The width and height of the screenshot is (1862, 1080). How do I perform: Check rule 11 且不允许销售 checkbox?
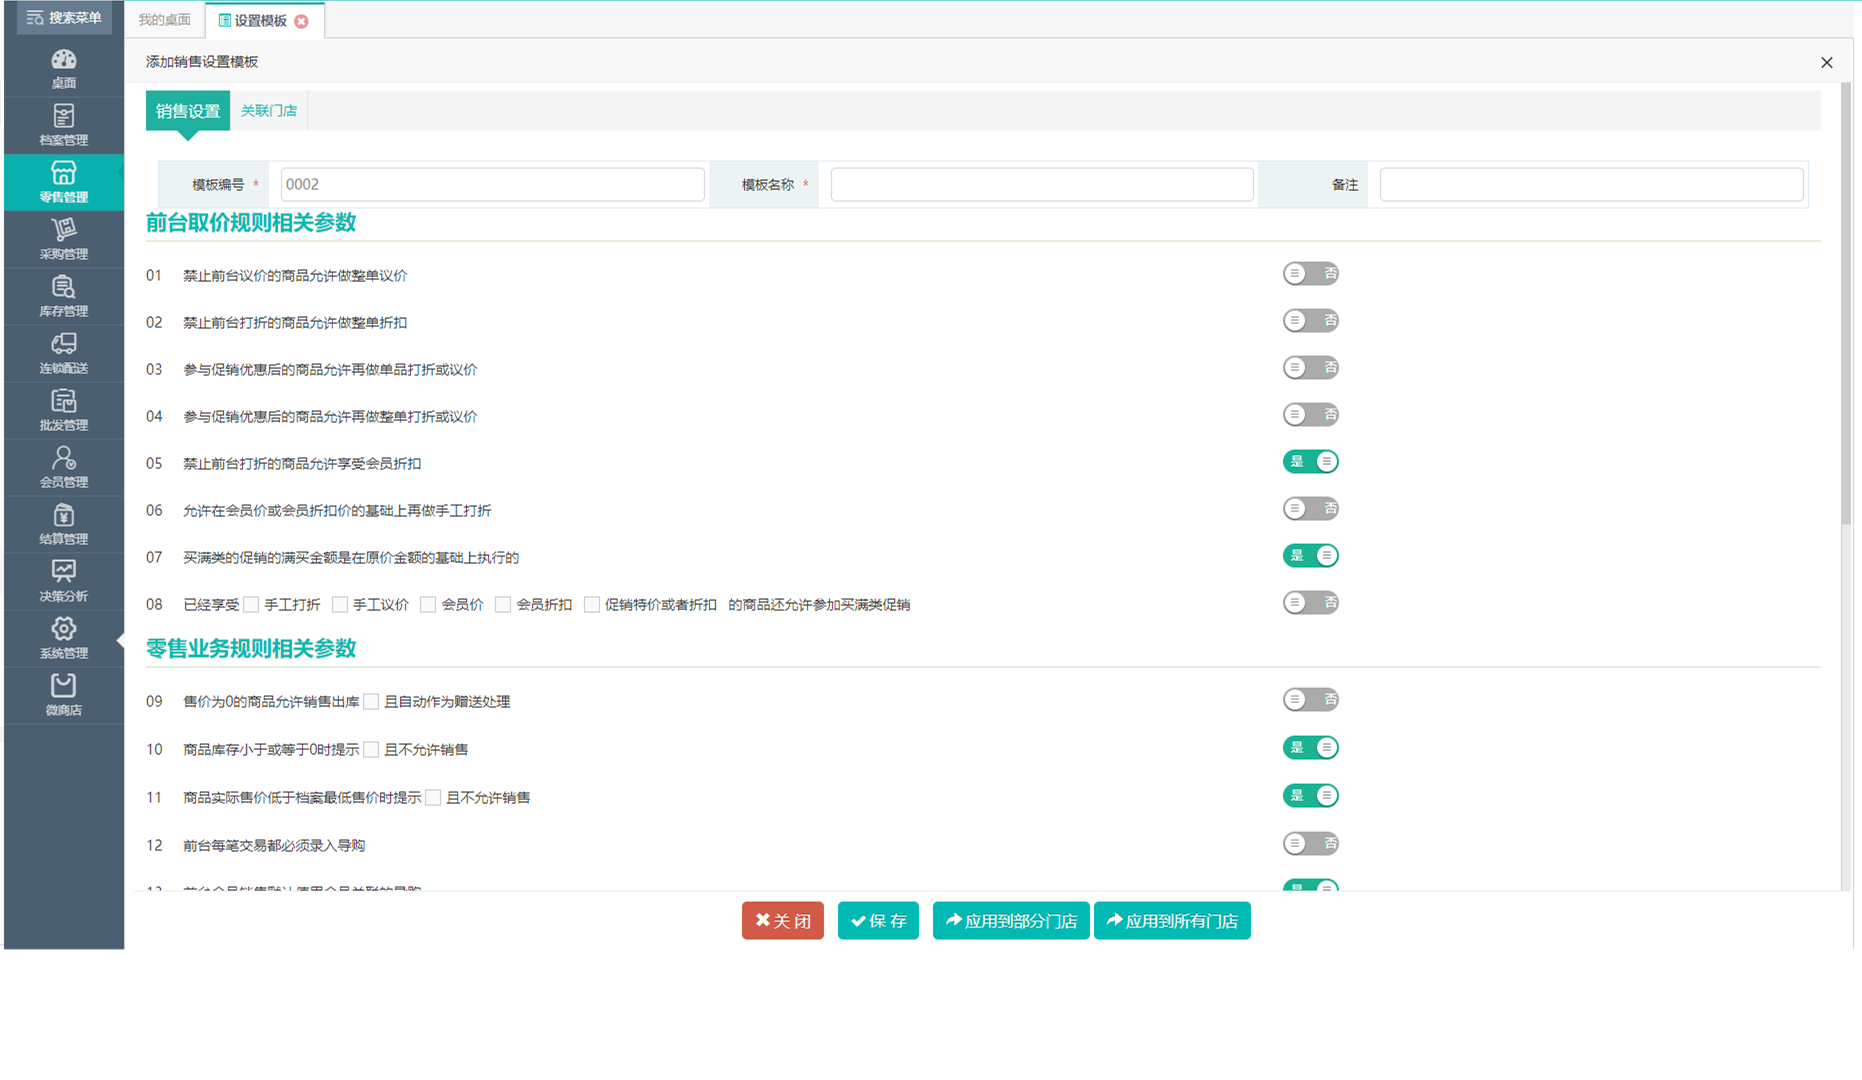coord(433,797)
